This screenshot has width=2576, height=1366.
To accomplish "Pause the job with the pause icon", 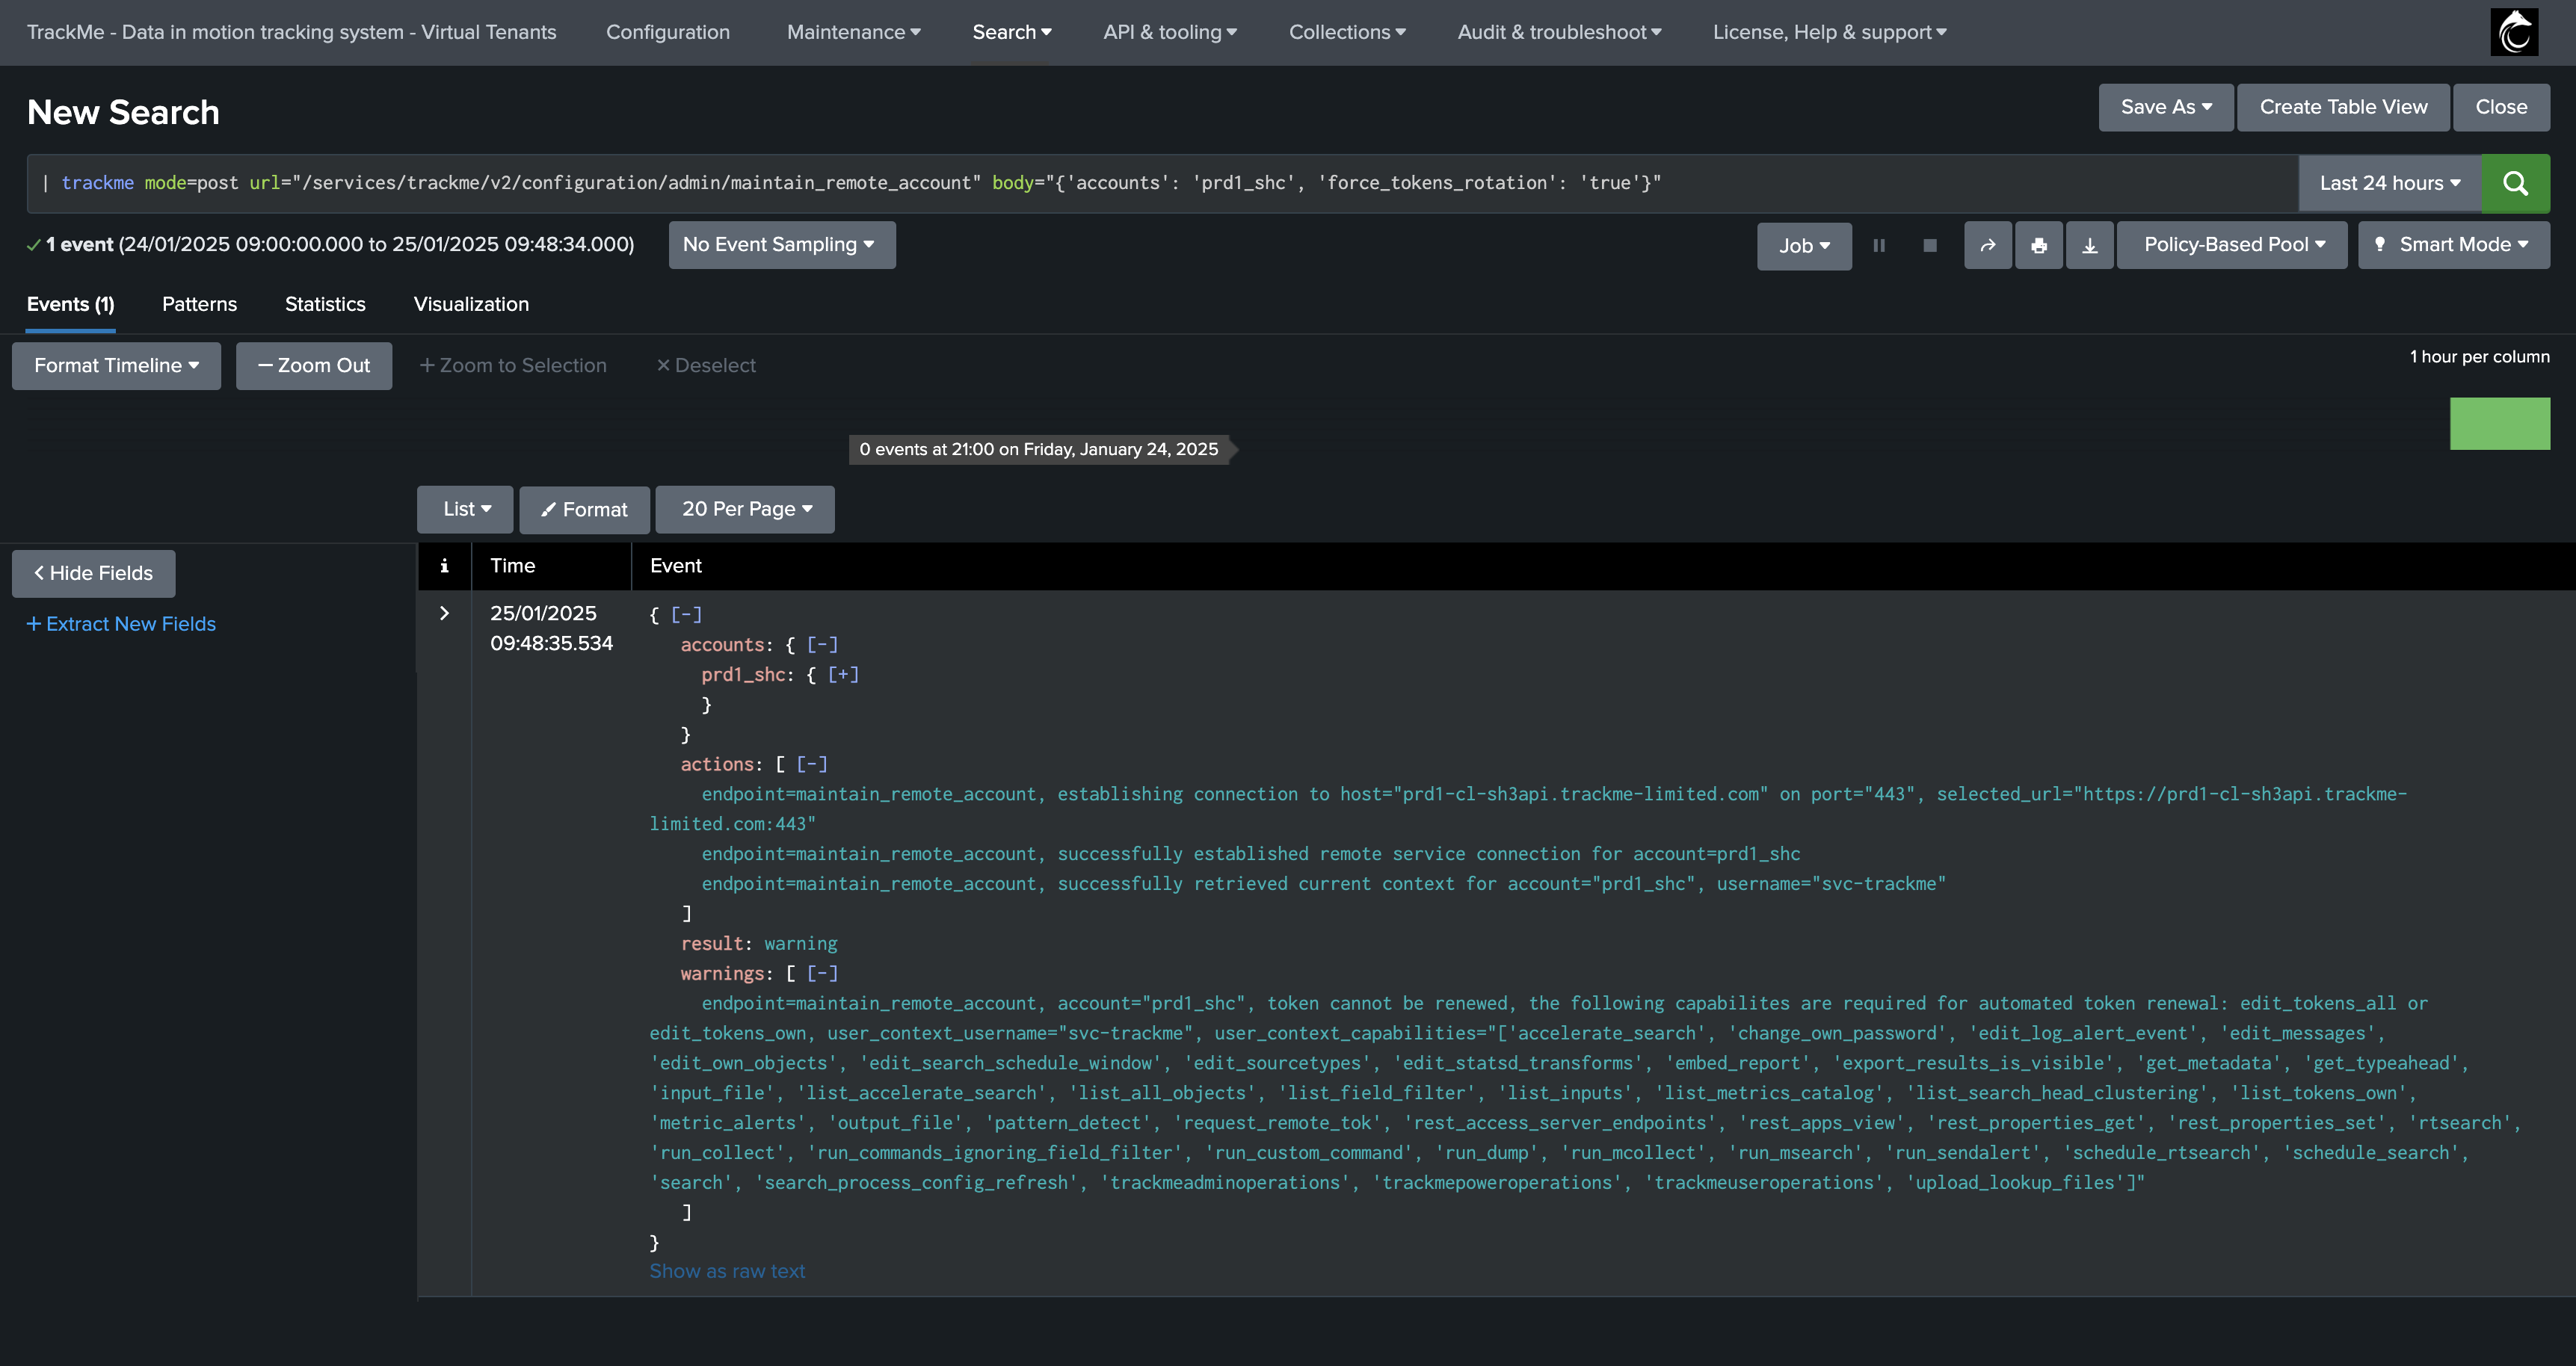I will click(1879, 245).
